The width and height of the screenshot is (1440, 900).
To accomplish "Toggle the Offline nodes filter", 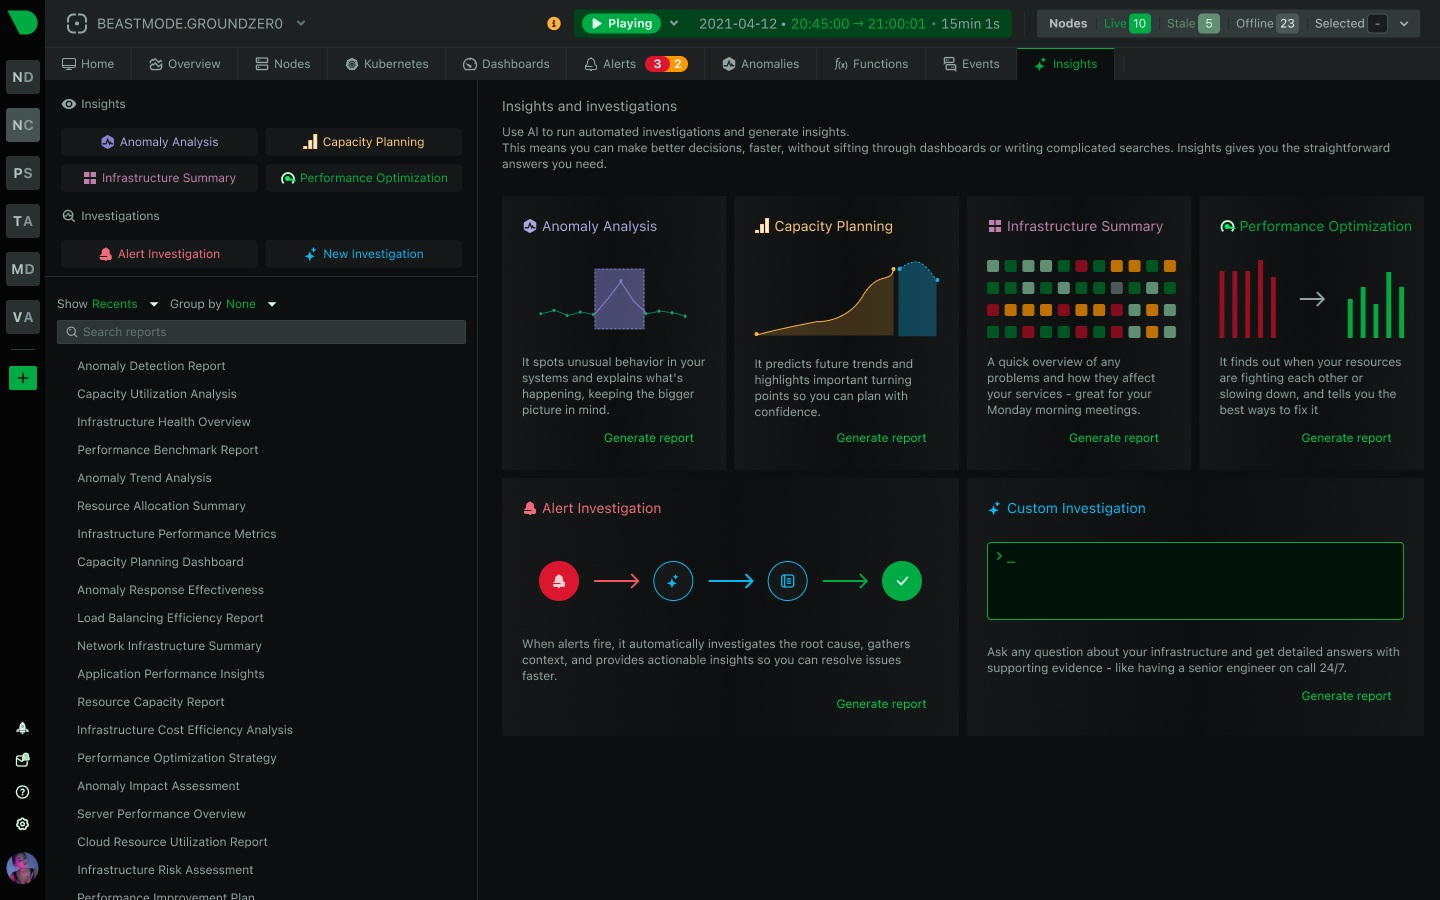I will click(x=1265, y=23).
